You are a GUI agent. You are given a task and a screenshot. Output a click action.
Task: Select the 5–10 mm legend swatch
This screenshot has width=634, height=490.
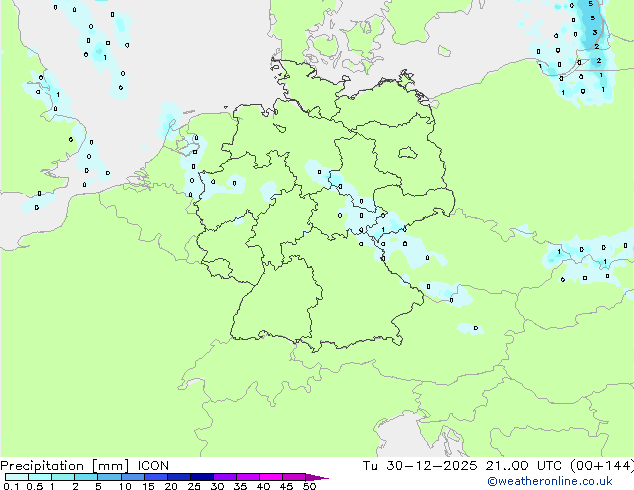109,477
